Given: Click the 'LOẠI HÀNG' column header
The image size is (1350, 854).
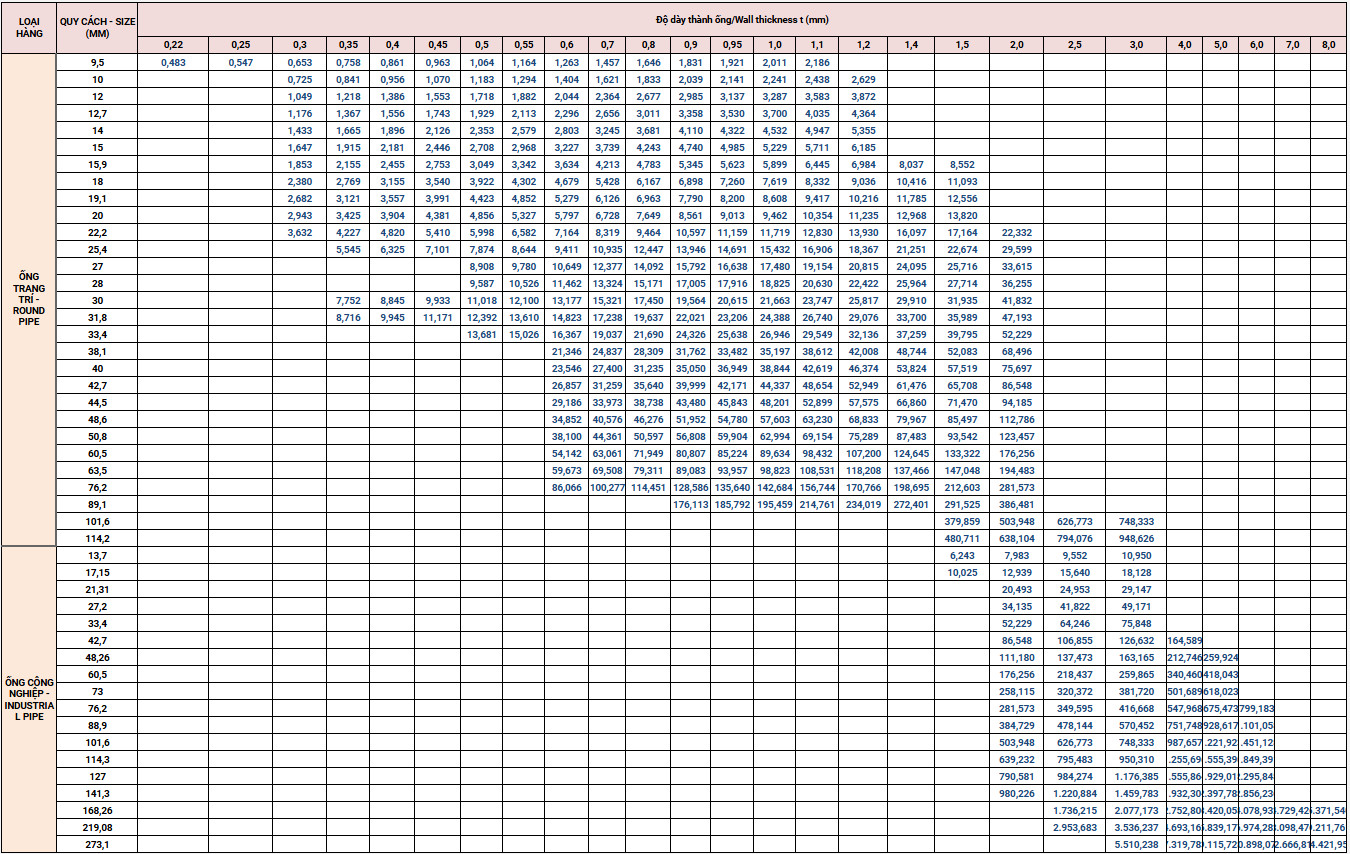Looking at the screenshot, I should pyautogui.click(x=28, y=27).
